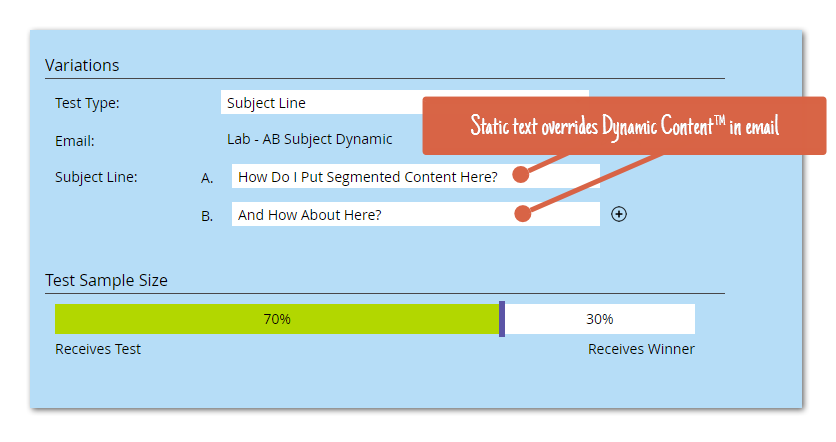This screenshot has height=442, width=836.
Task: Click the purple sample size slider handle
Action: point(502,319)
